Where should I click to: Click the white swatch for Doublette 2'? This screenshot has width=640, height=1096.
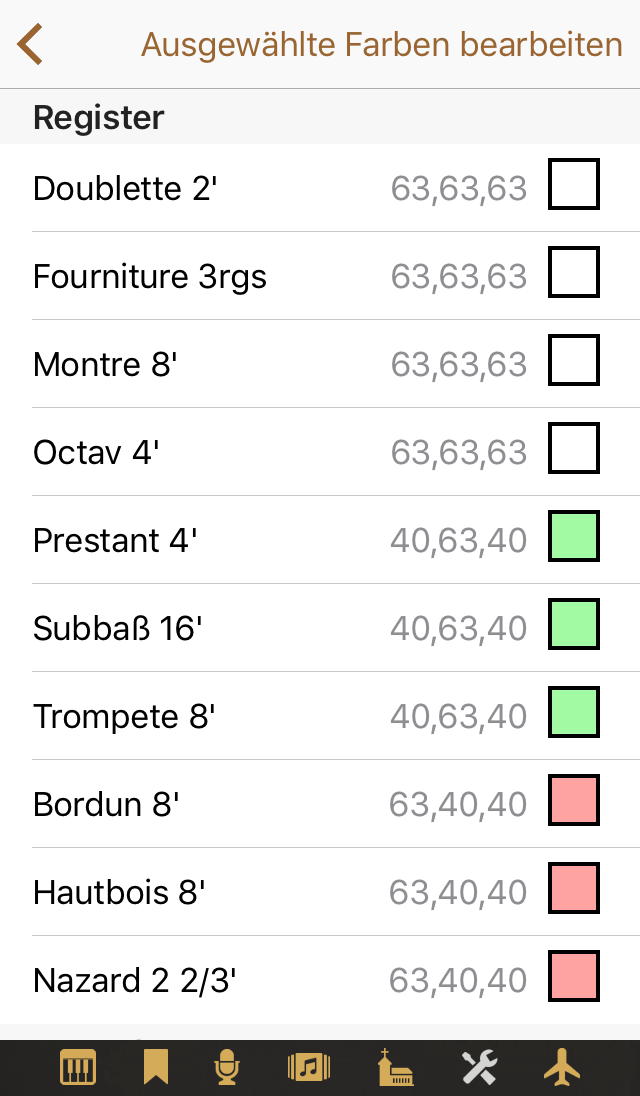[574, 184]
